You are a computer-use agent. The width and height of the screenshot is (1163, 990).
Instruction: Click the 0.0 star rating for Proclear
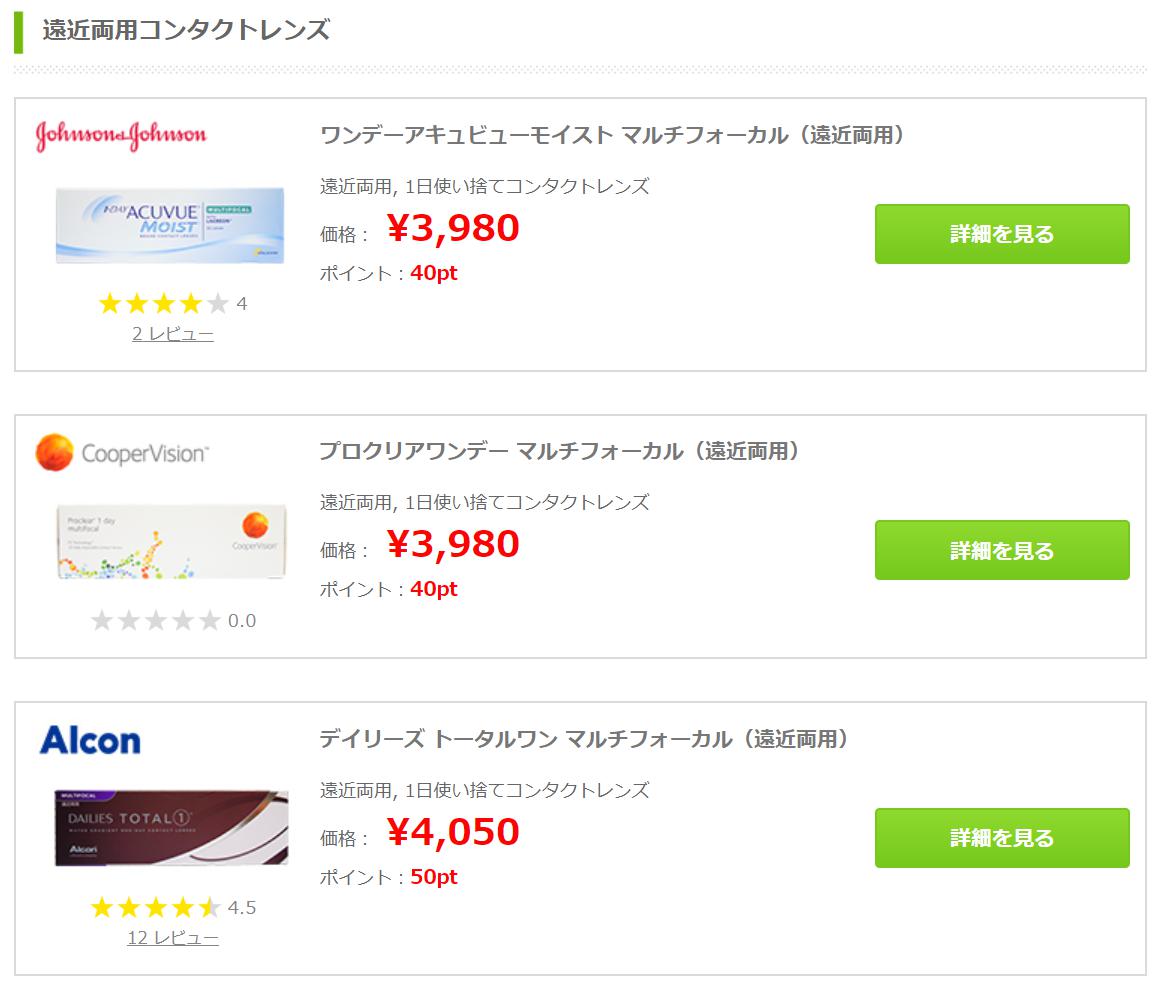coord(172,620)
